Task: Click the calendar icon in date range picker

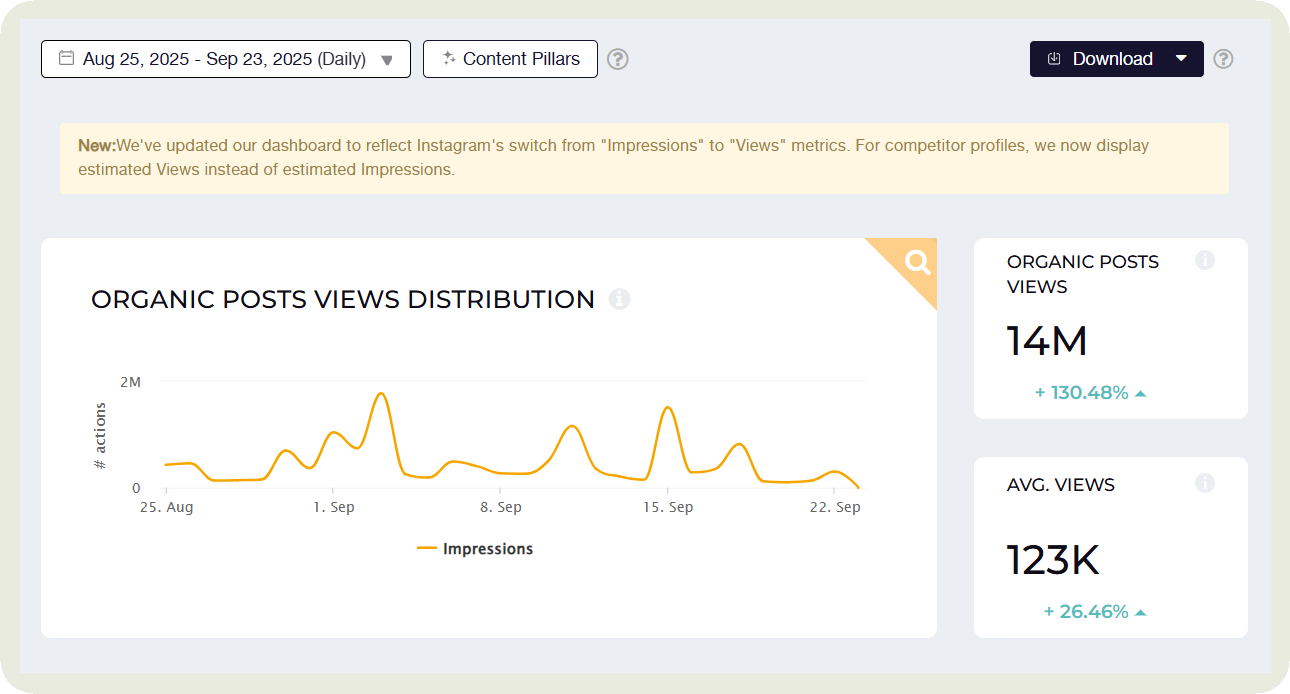Action: [66, 58]
